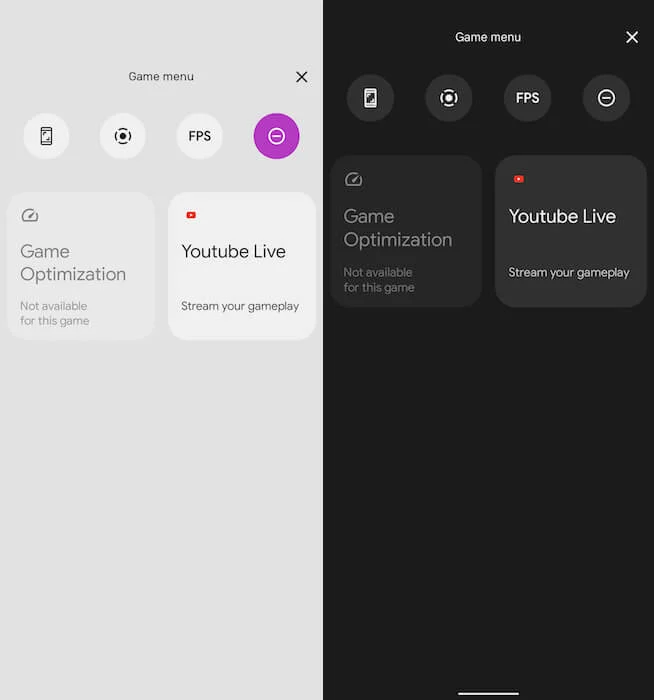Close the light-themed Game menu
This screenshot has width=654, height=700.
302,77
